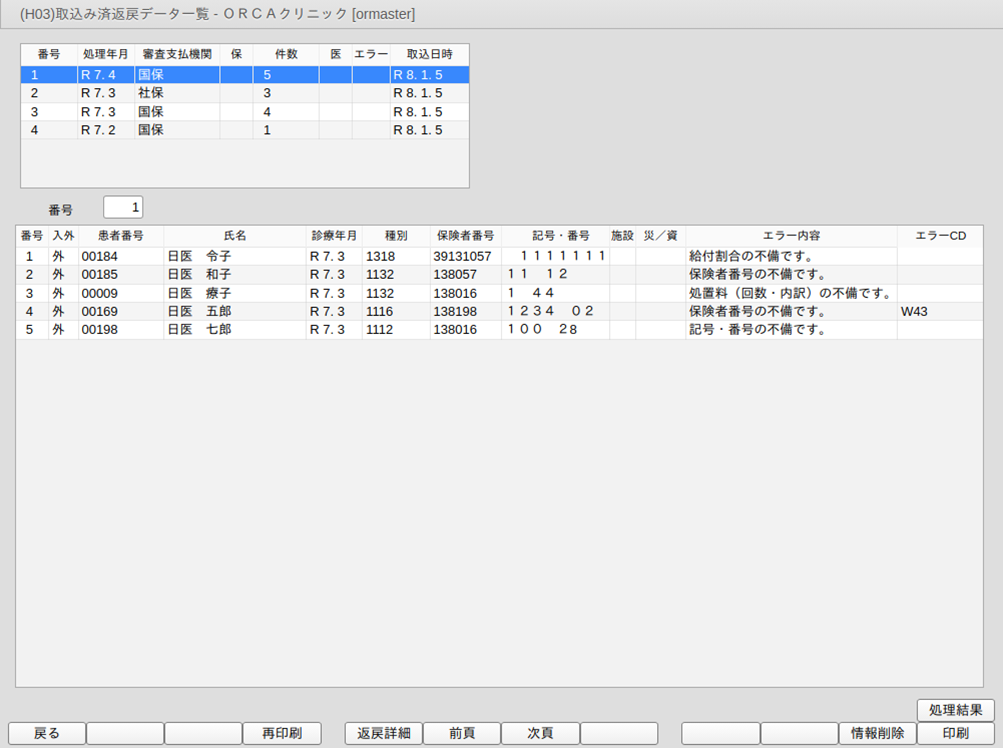Select patient 日医 和子 row
The height and width of the screenshot is (748, 1003).
point(498,275)
